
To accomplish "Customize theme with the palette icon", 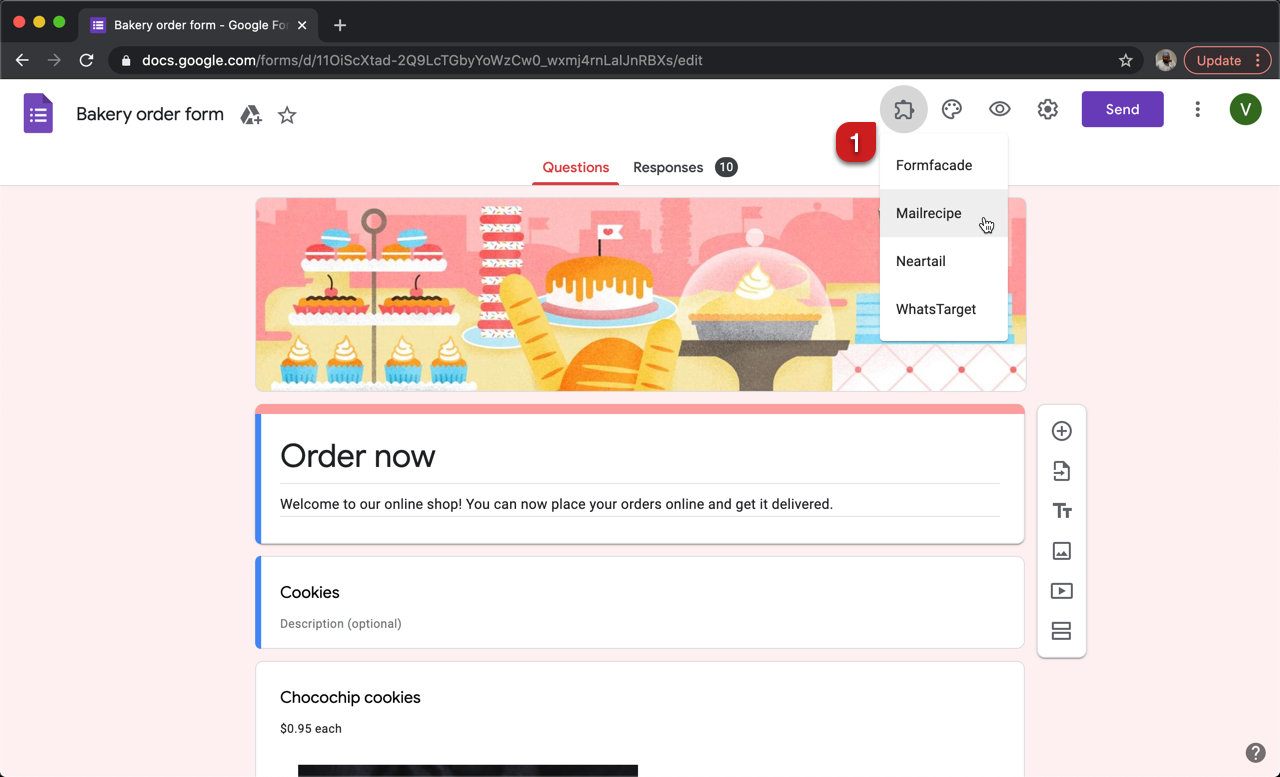I will (x=951, y=109).
